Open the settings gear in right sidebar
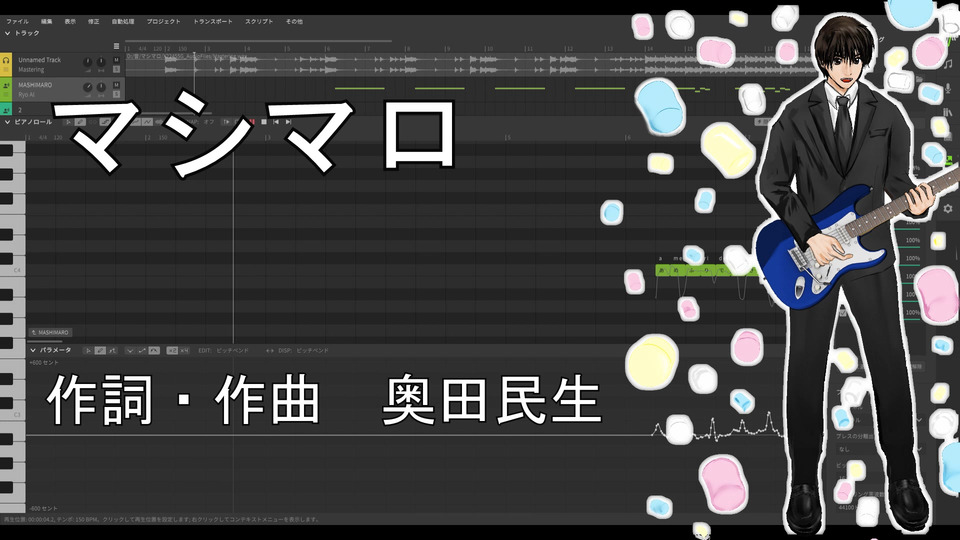Image resolution: width=960 pixels, height=540 pixels. (948, 209)
